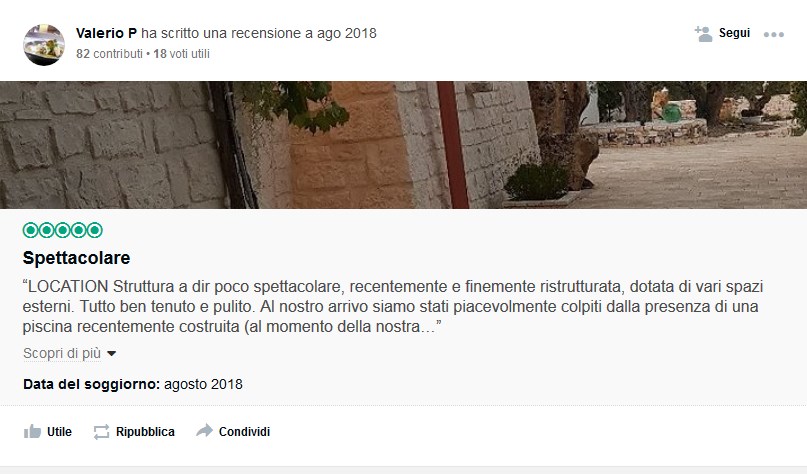The image size is (807, 474).
Task: Click the Data del soggiorno agosto 2018 line
Action: [x=133, y=384]
